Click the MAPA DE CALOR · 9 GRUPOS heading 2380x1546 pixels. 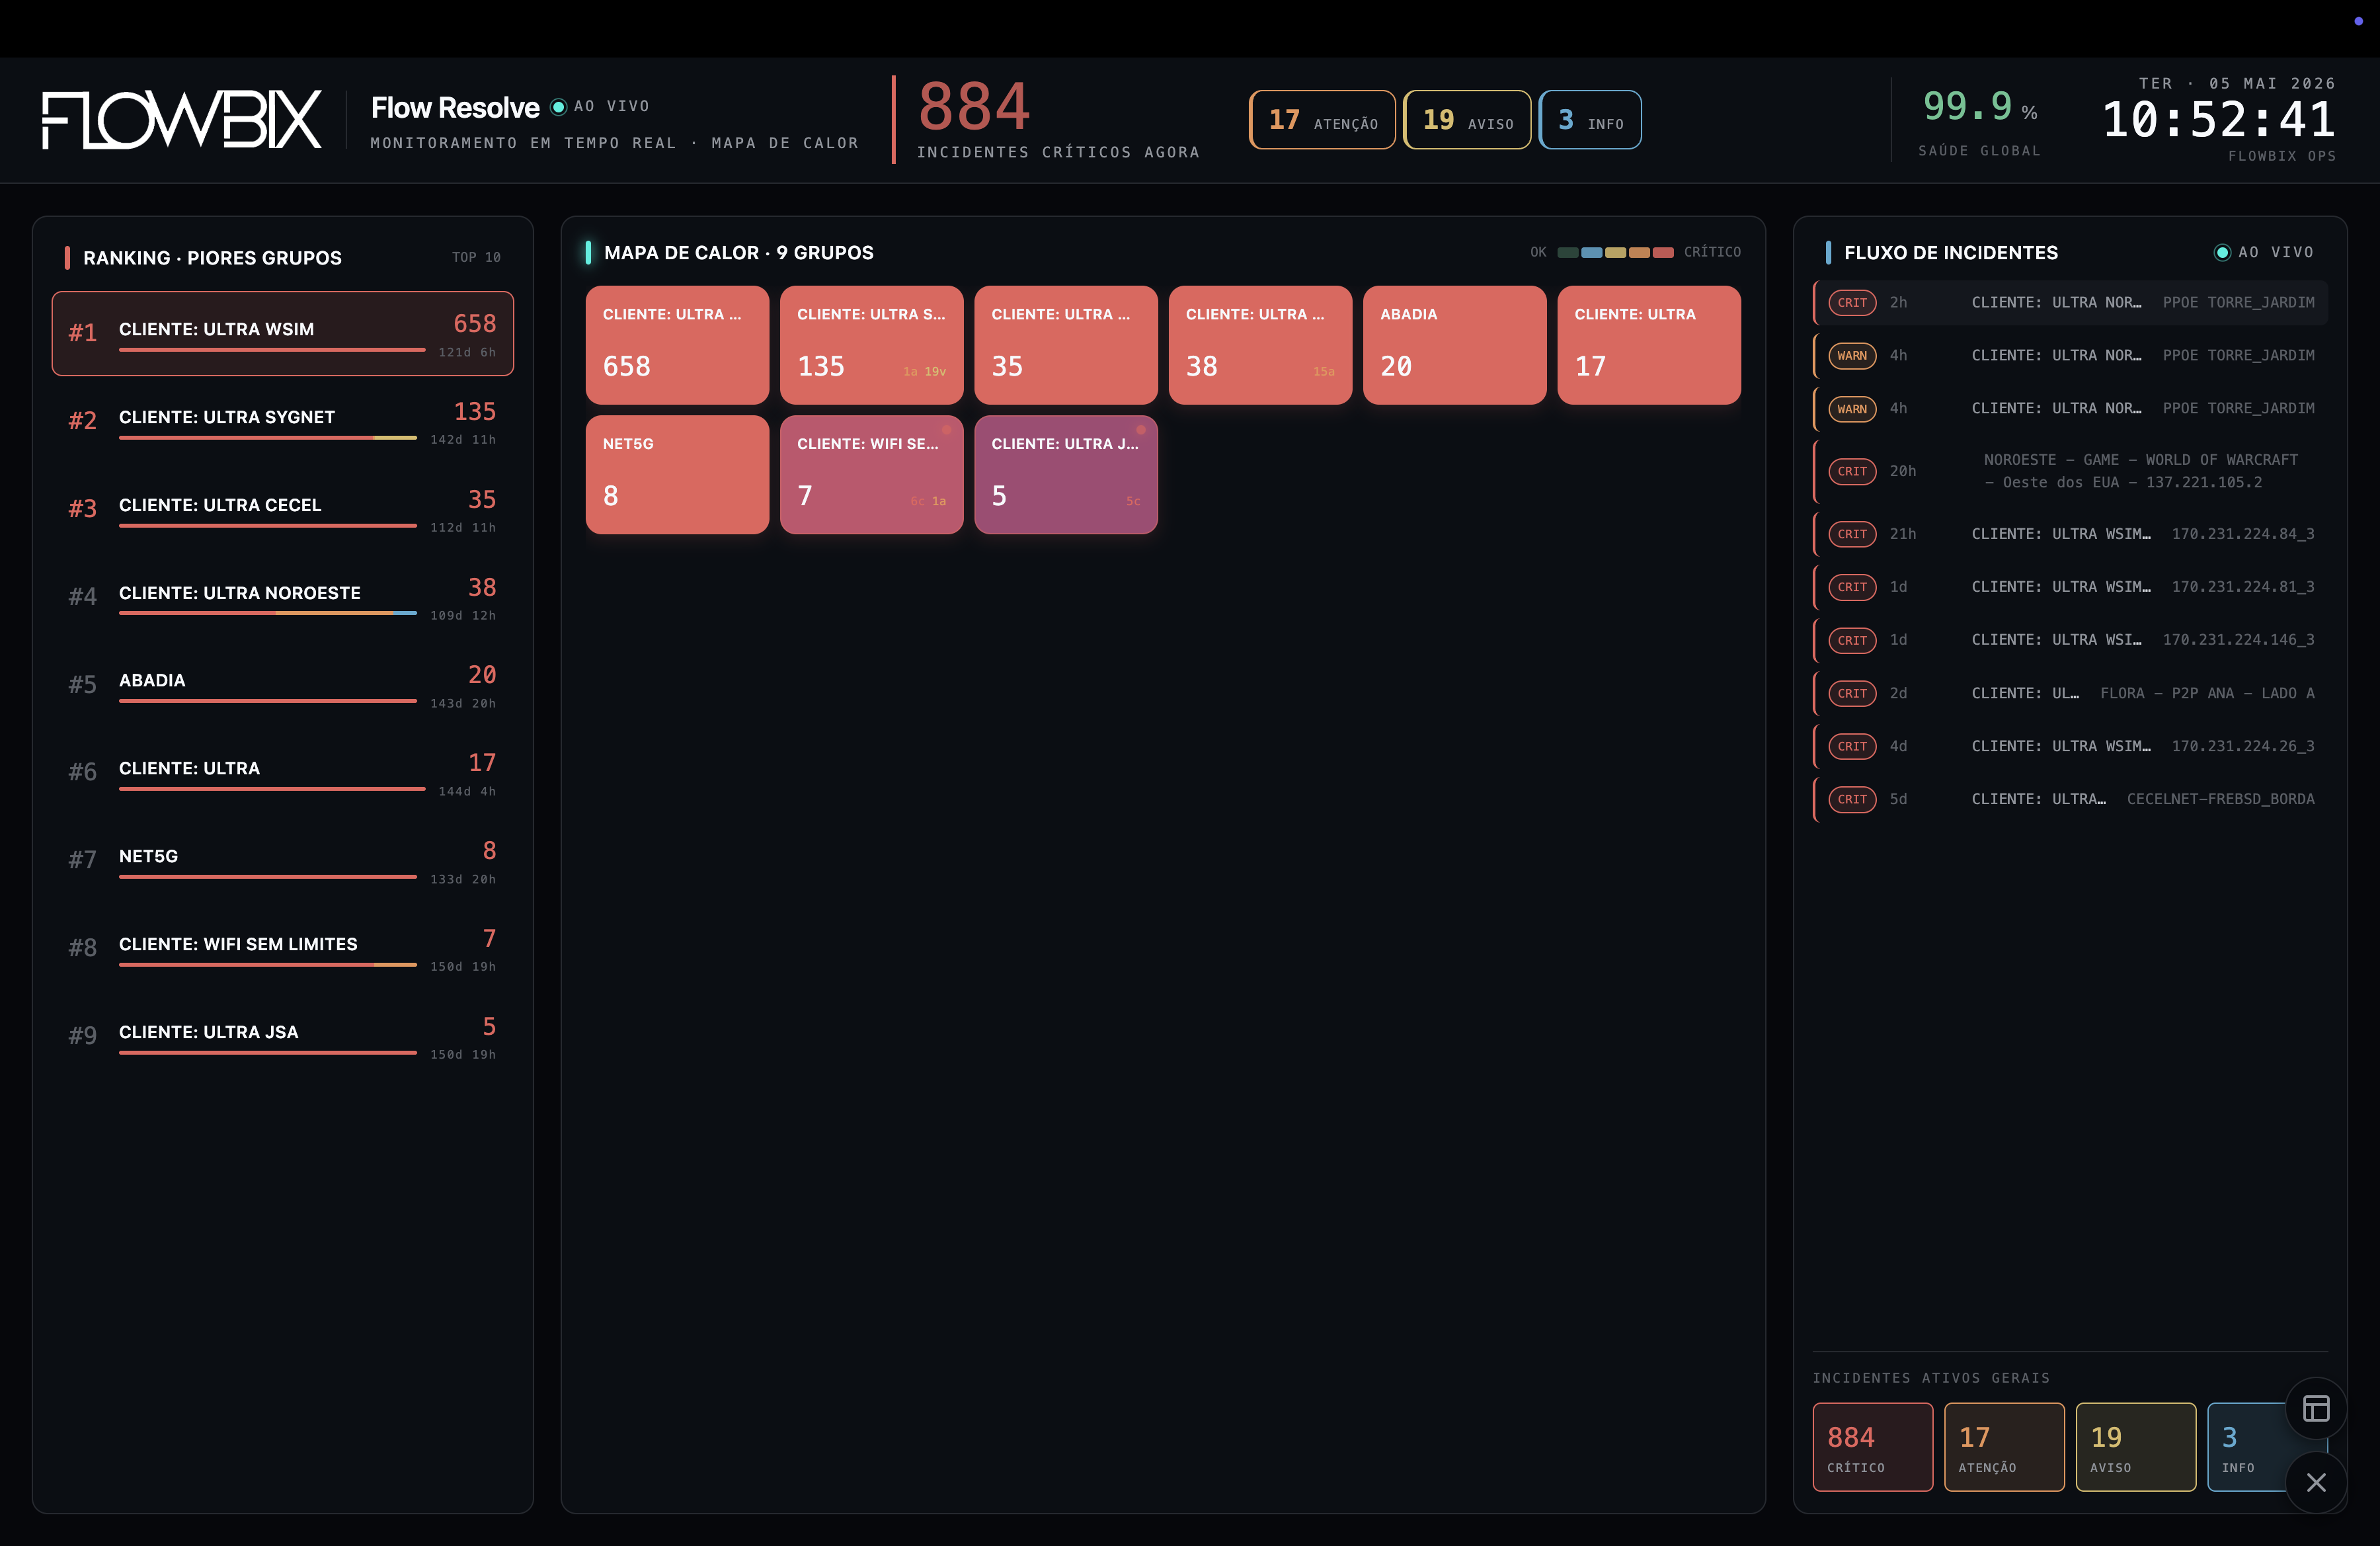(x=739, y=253)
